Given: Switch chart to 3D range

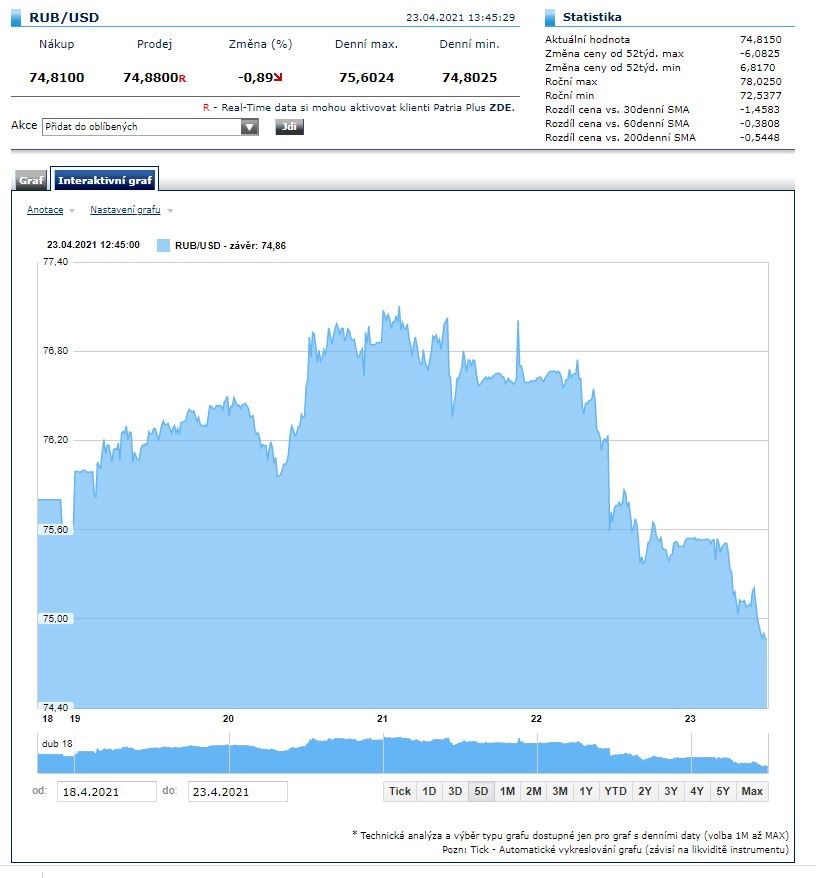Looking at the screenshot, I should pos(455,791).
